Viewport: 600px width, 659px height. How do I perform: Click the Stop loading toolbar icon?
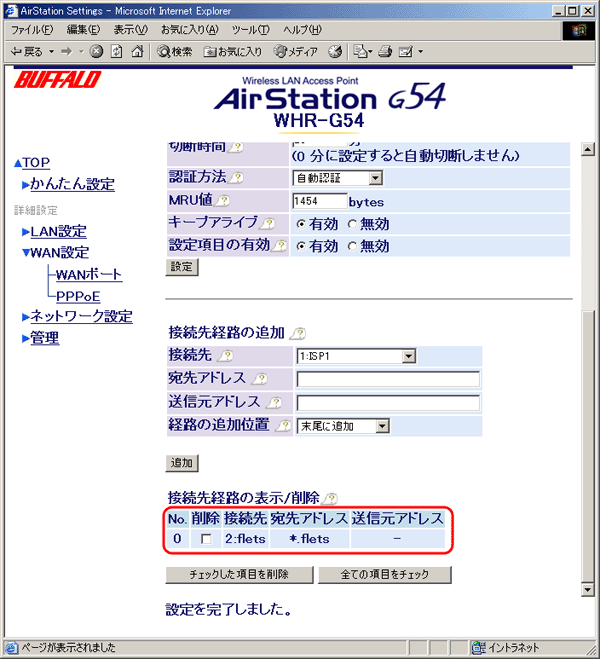[x=96, y=51]
